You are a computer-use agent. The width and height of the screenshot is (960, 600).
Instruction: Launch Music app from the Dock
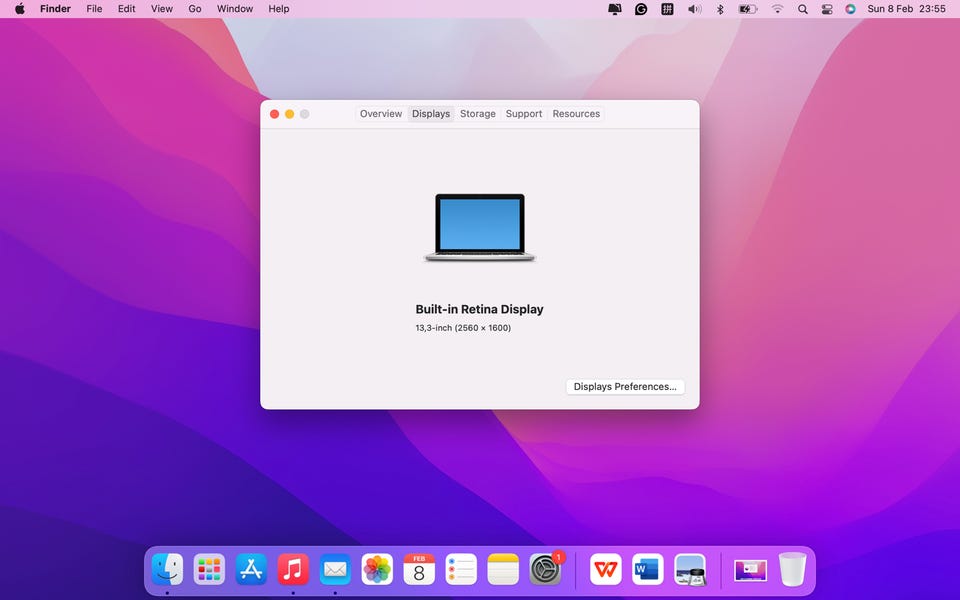tap(293, 570)
